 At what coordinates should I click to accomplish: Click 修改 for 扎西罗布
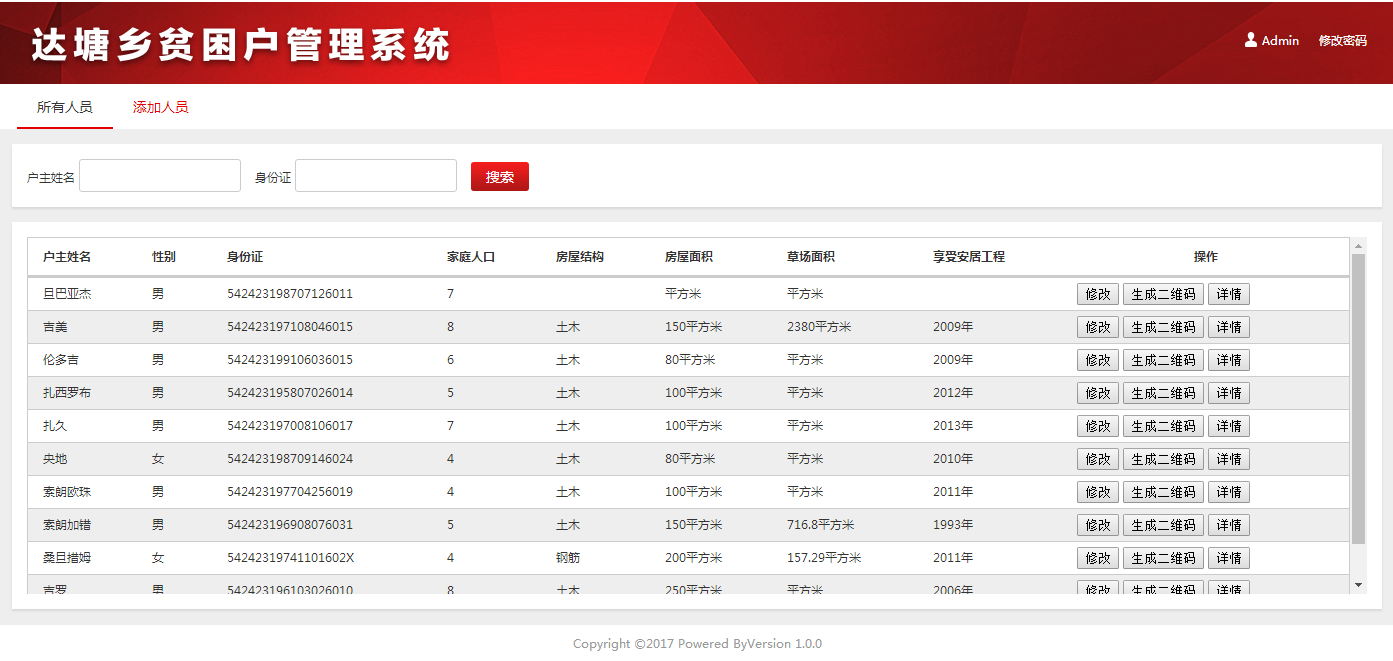point(1097,393)
